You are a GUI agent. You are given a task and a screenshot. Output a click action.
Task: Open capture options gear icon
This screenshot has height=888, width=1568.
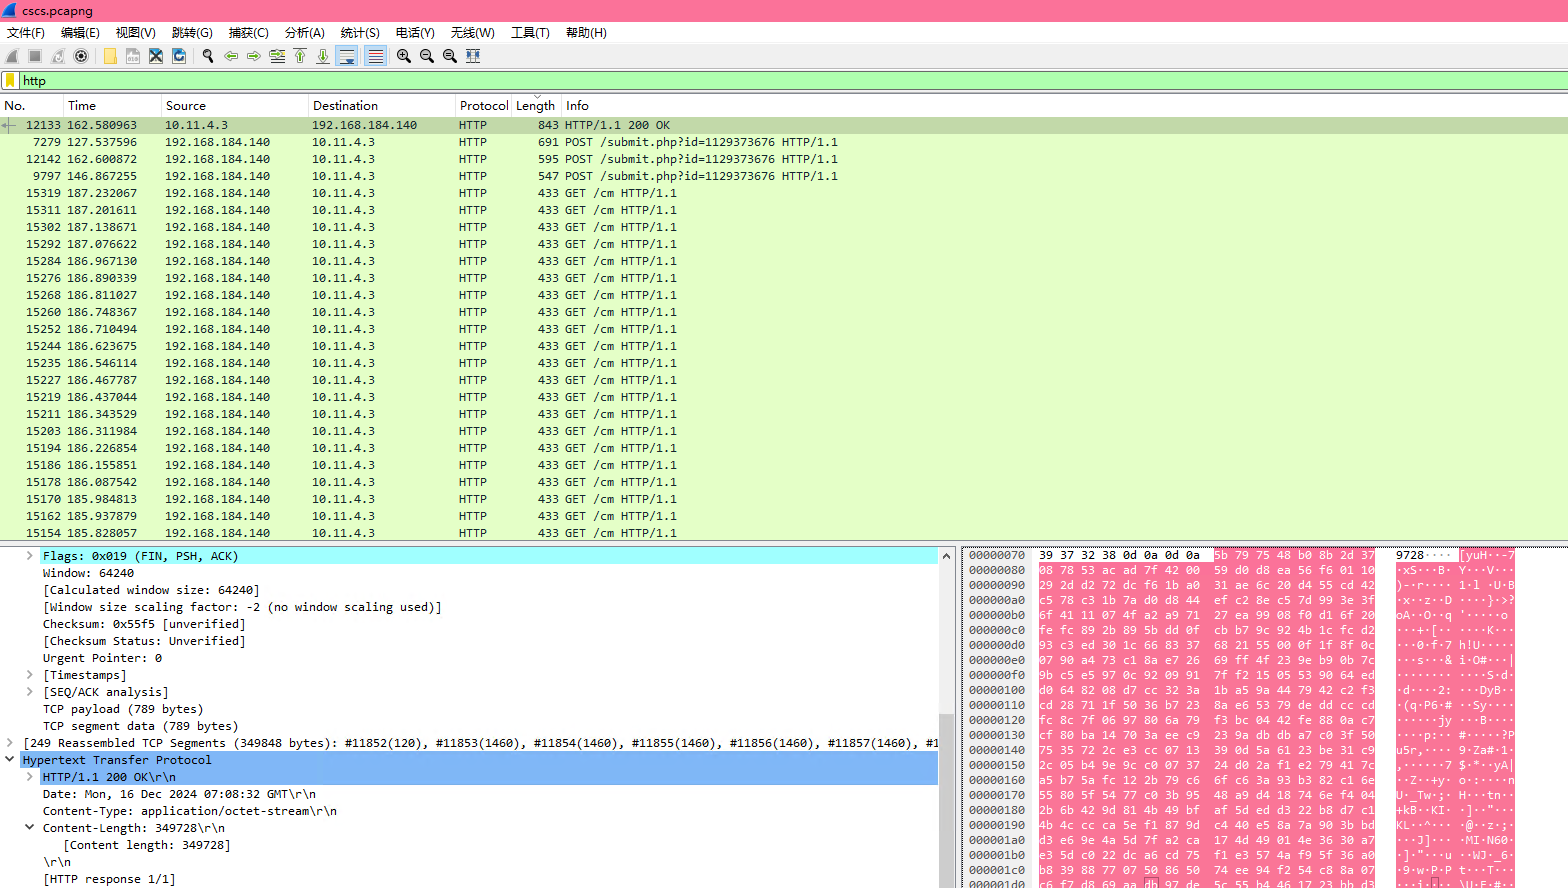point(81,56)
